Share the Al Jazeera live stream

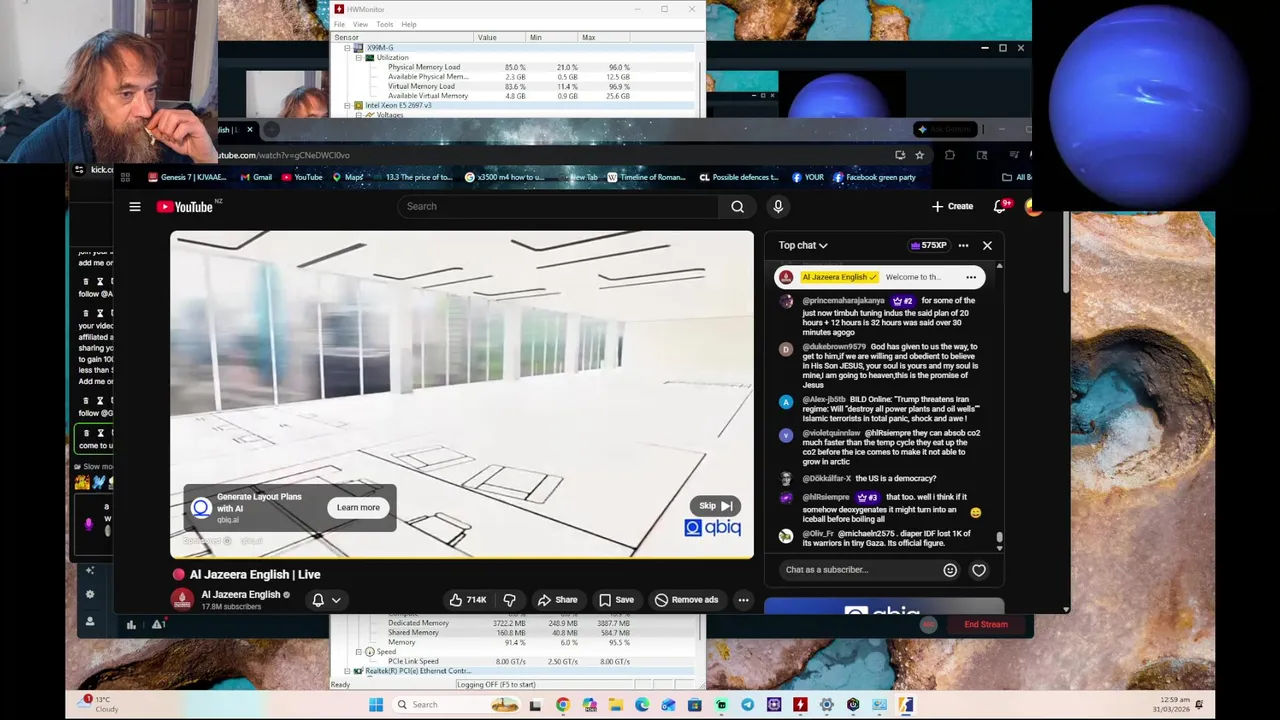point(557,600)
